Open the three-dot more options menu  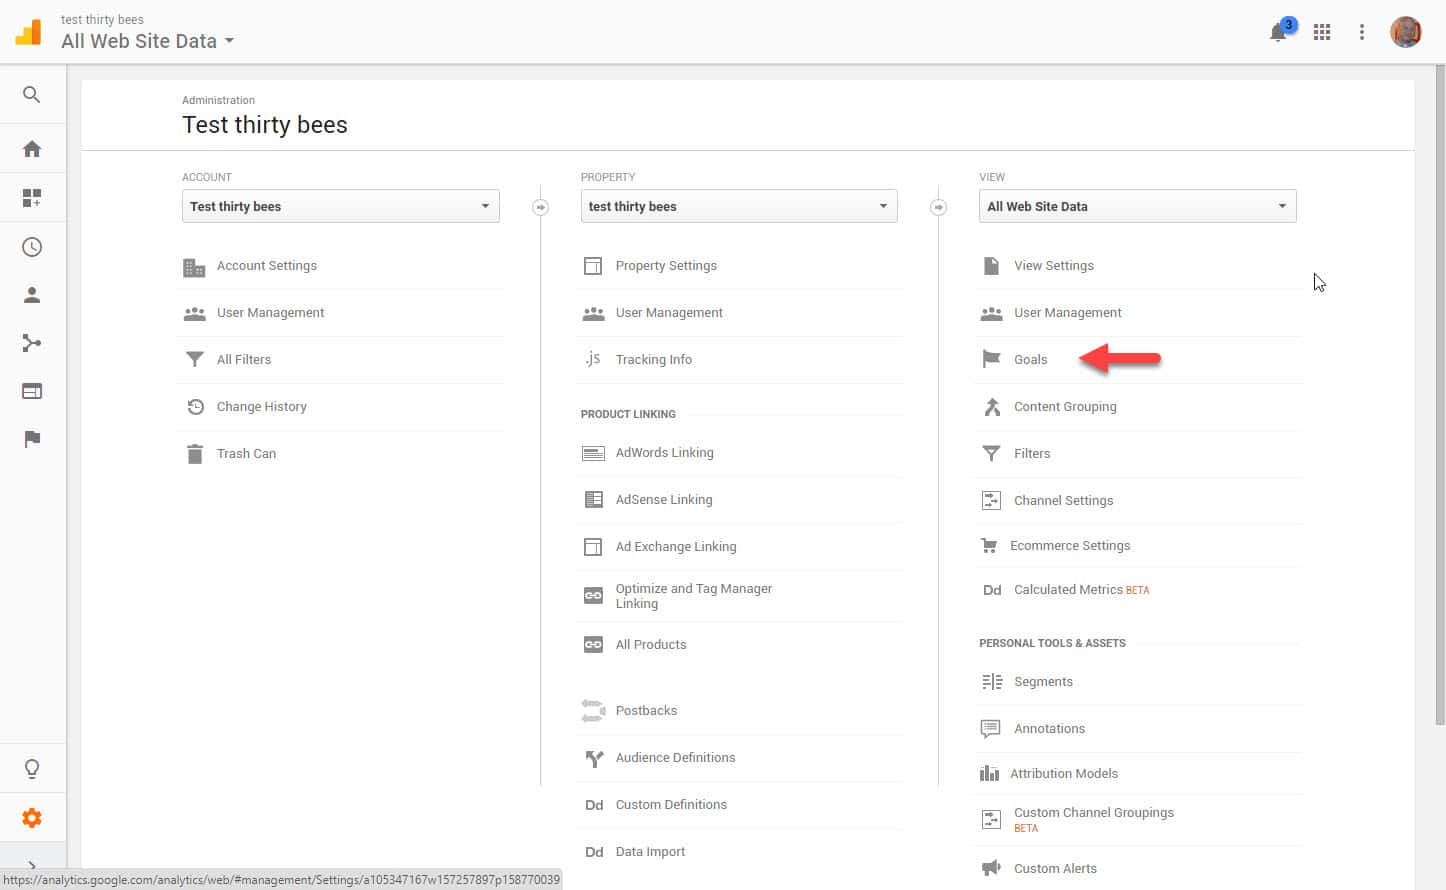click(1362, 32)
